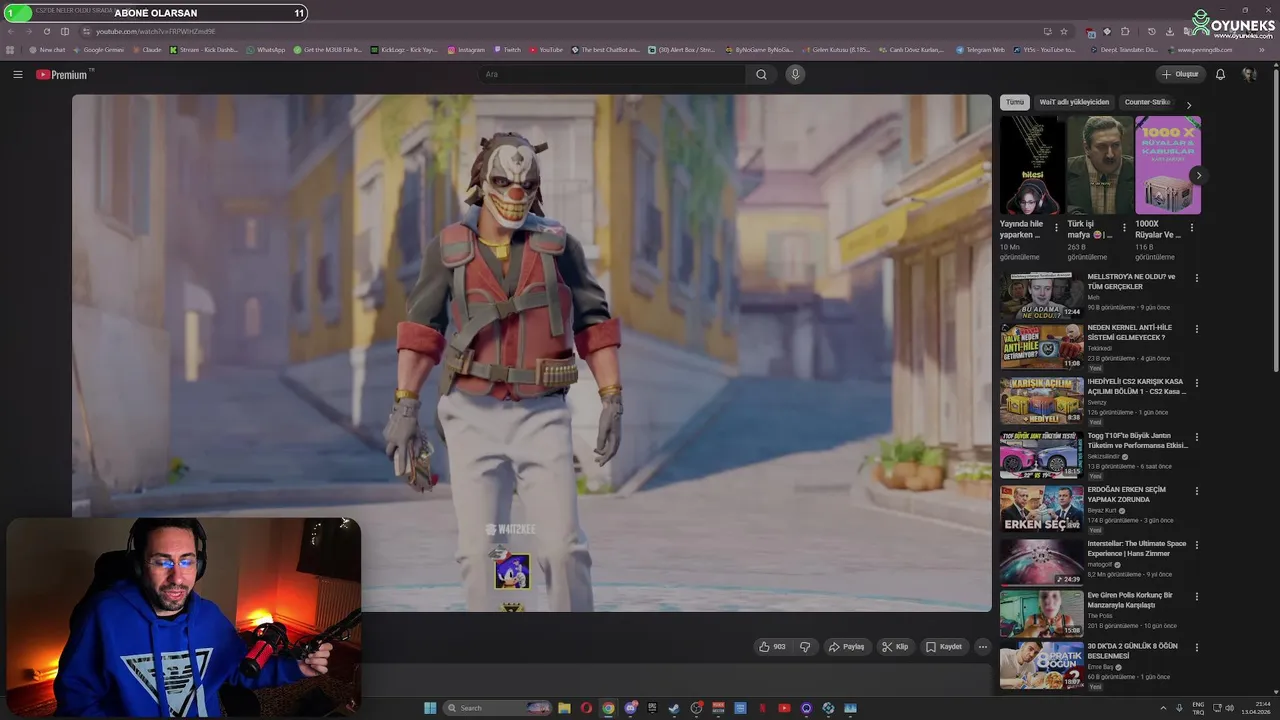The height and width of the screenshot is (720, 1280).
Task: Dislike the video with thumbs-down
Action: coord(805,647)
